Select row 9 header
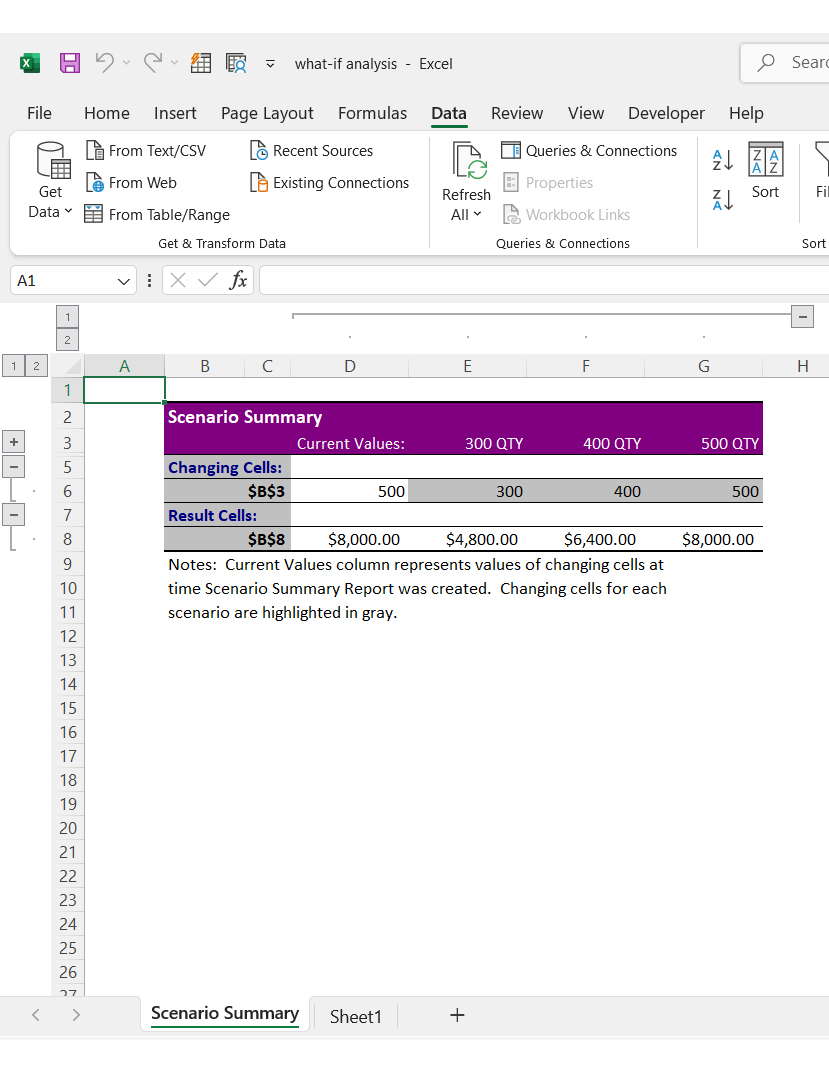 [67, 564]
